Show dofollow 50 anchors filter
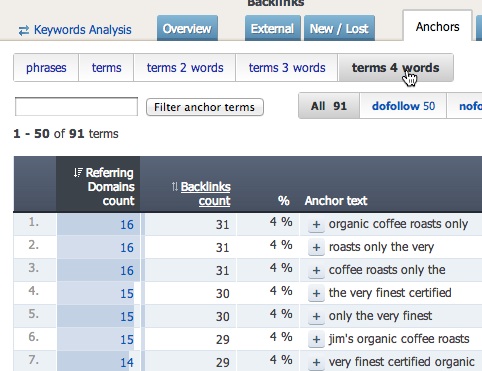The width and height of the screenshot is (482, 371). click(x=403, y=106)
